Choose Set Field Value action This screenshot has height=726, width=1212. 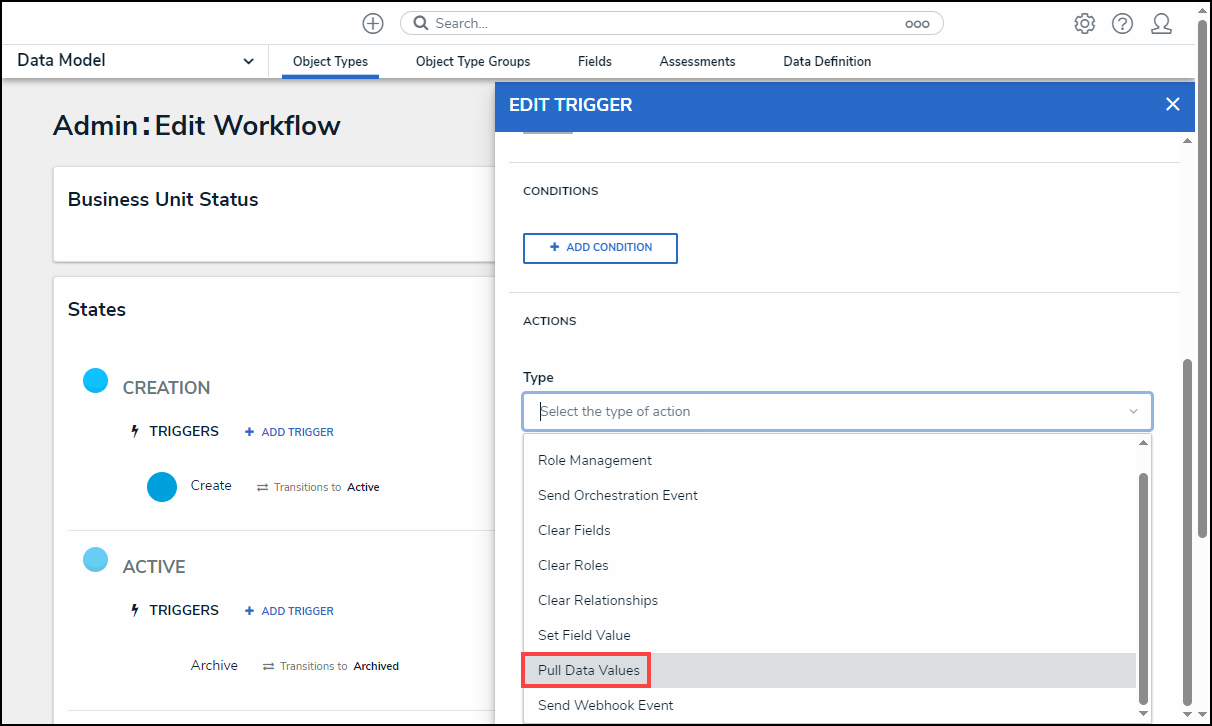tap(584, 635)
